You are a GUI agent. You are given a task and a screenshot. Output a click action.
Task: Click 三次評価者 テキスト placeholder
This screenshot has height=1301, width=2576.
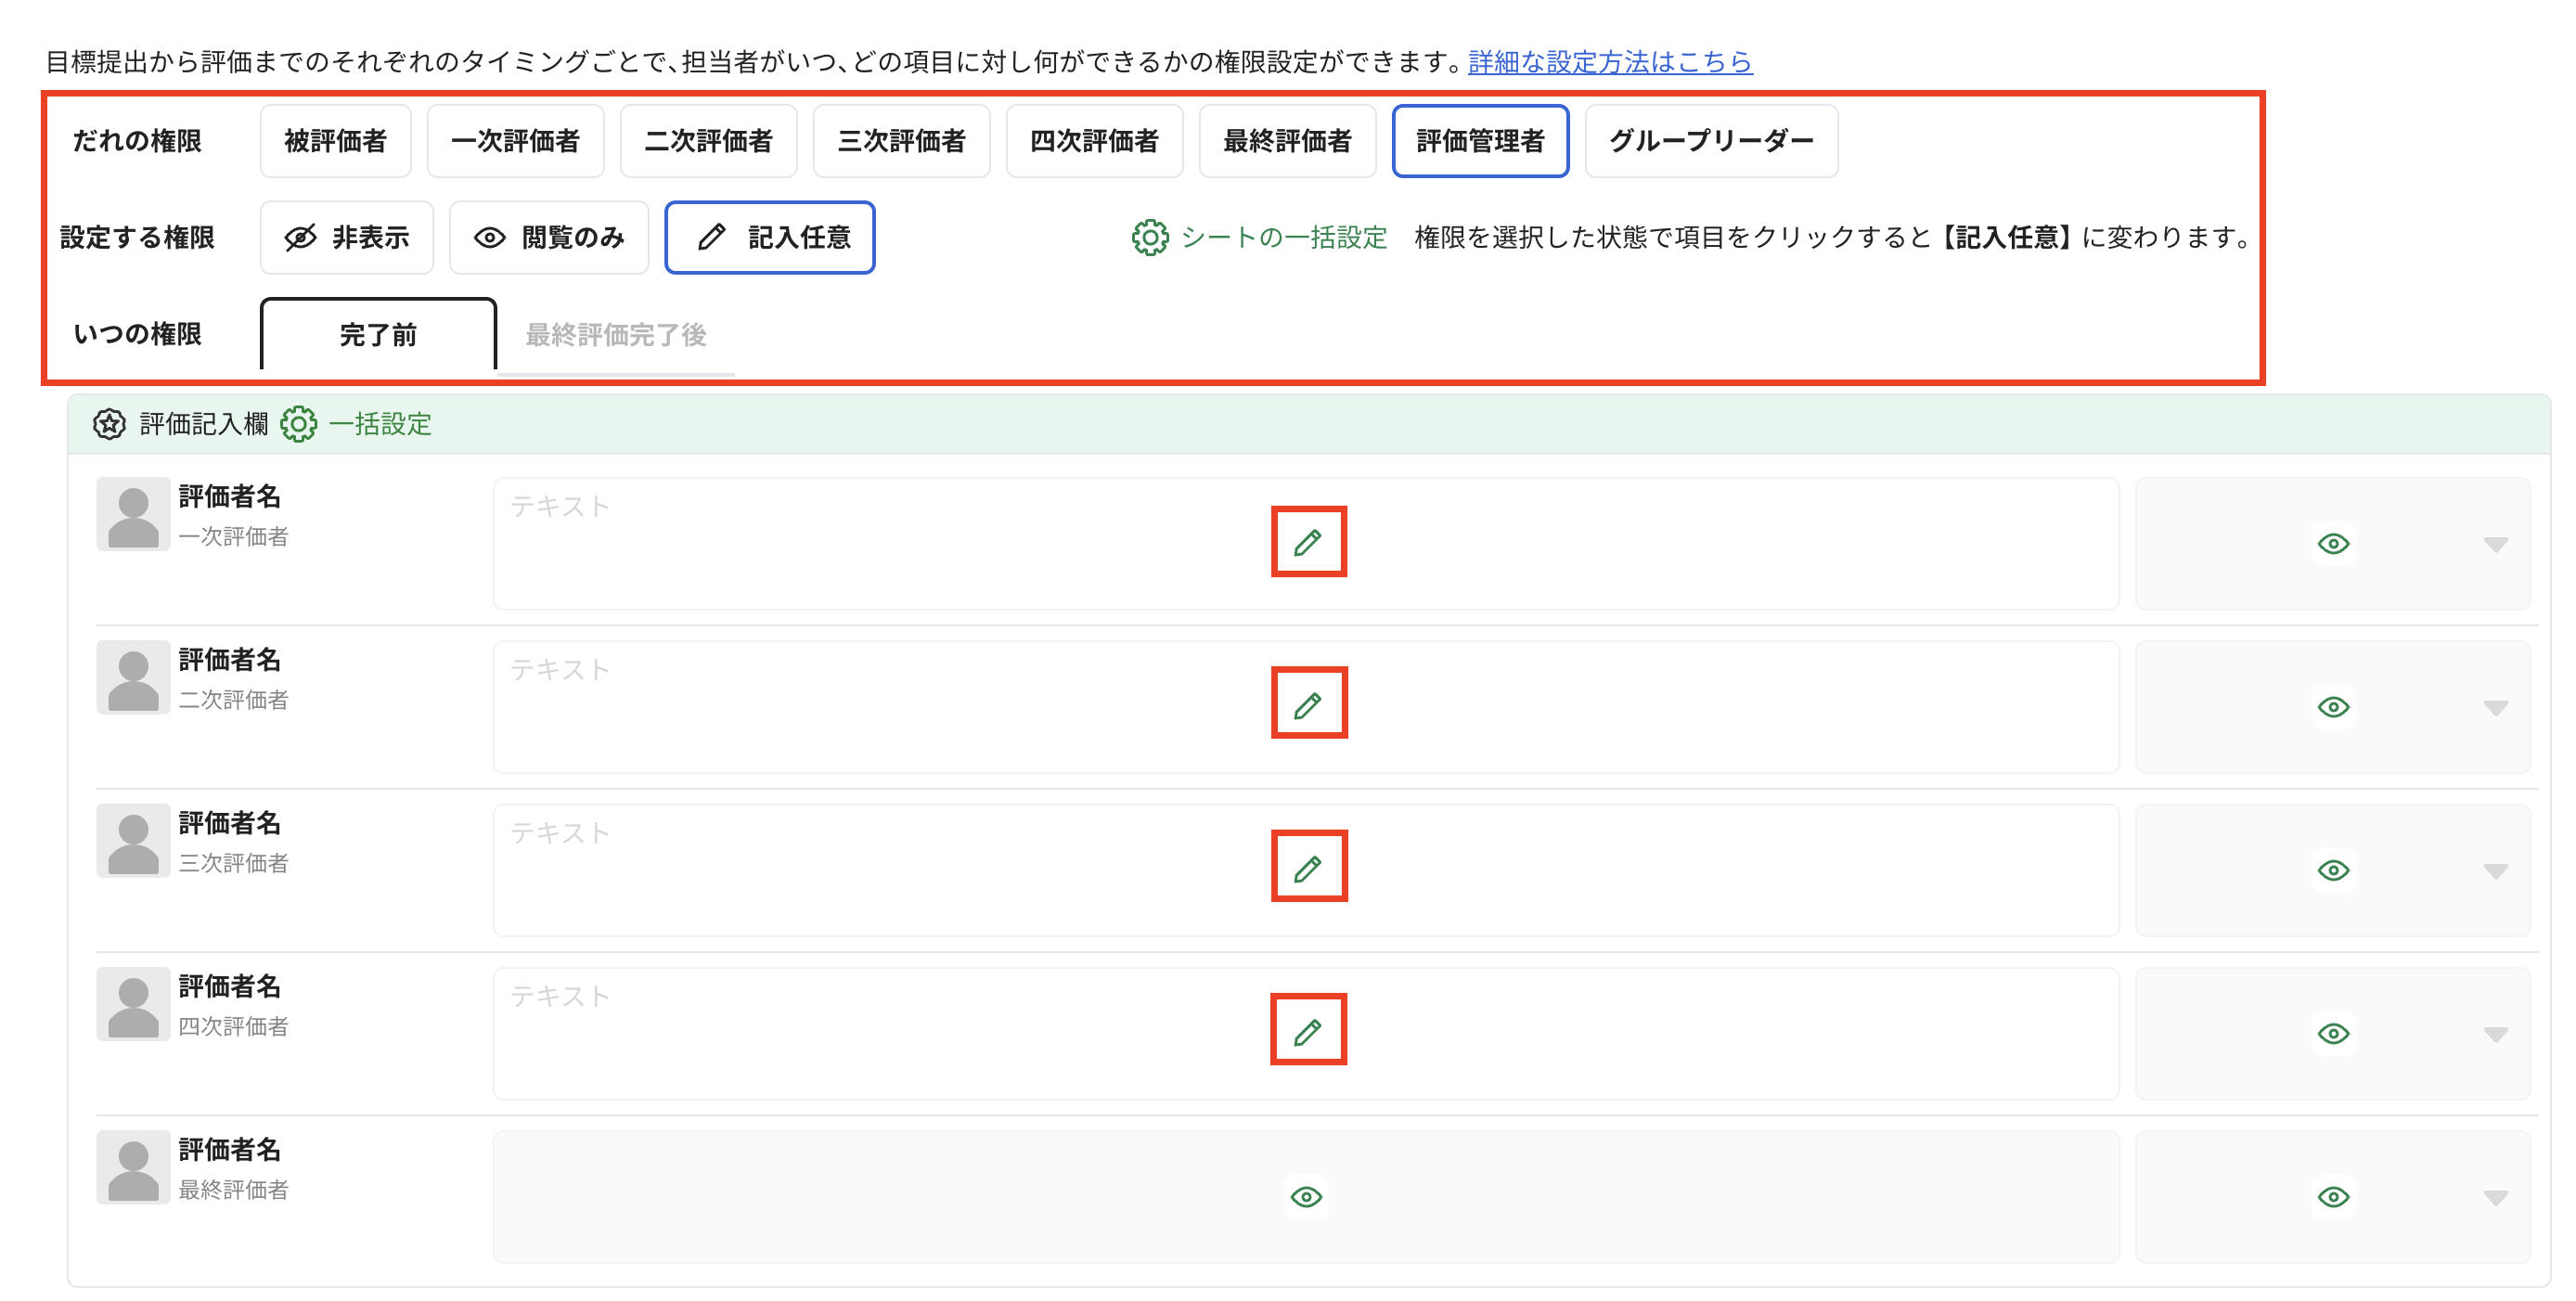(560, 832)
